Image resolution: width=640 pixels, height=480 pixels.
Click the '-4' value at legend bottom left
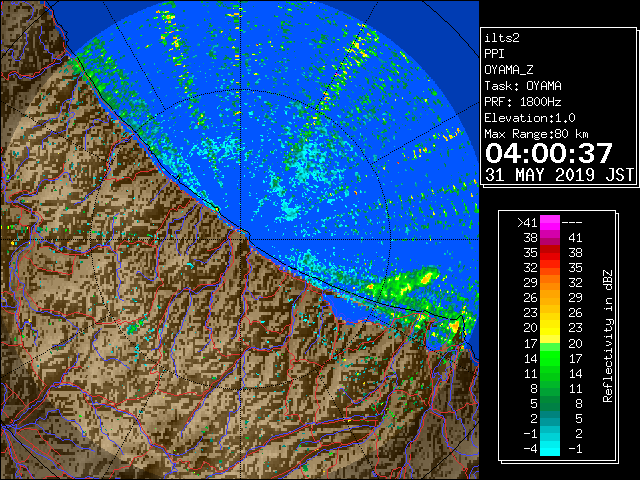click(530, 448)
